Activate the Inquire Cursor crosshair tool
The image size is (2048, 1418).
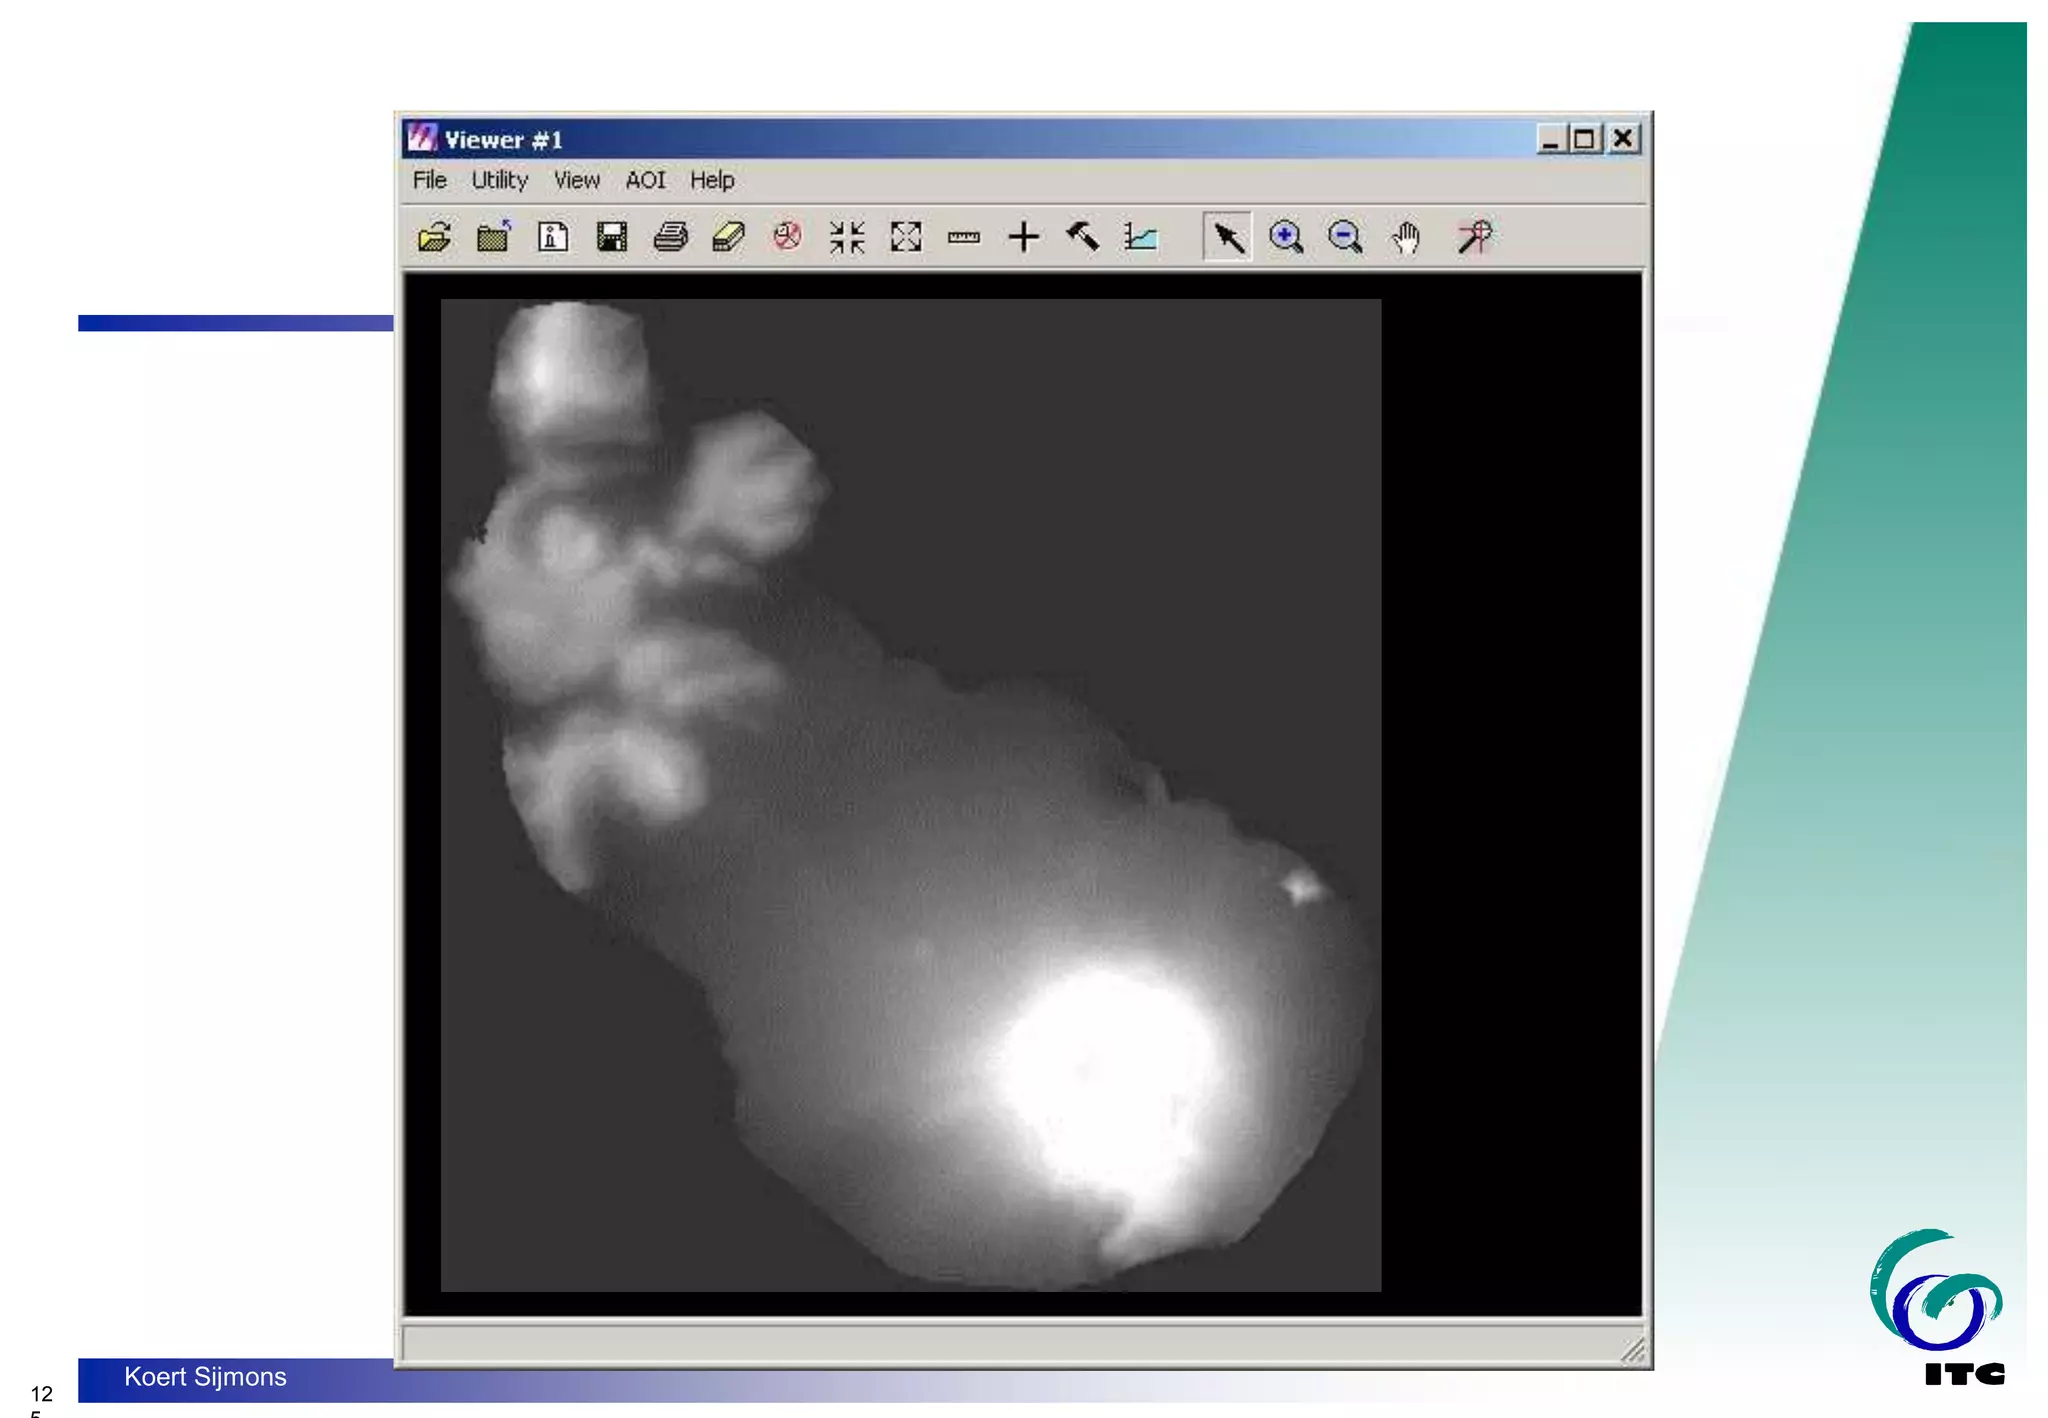[x=1023, y=238]
